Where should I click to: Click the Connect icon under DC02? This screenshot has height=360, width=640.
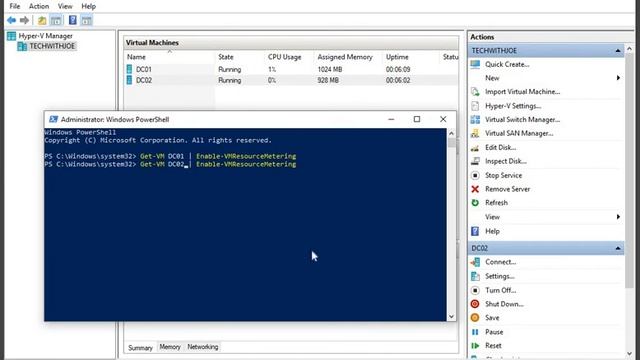click(x=475, y=262)
